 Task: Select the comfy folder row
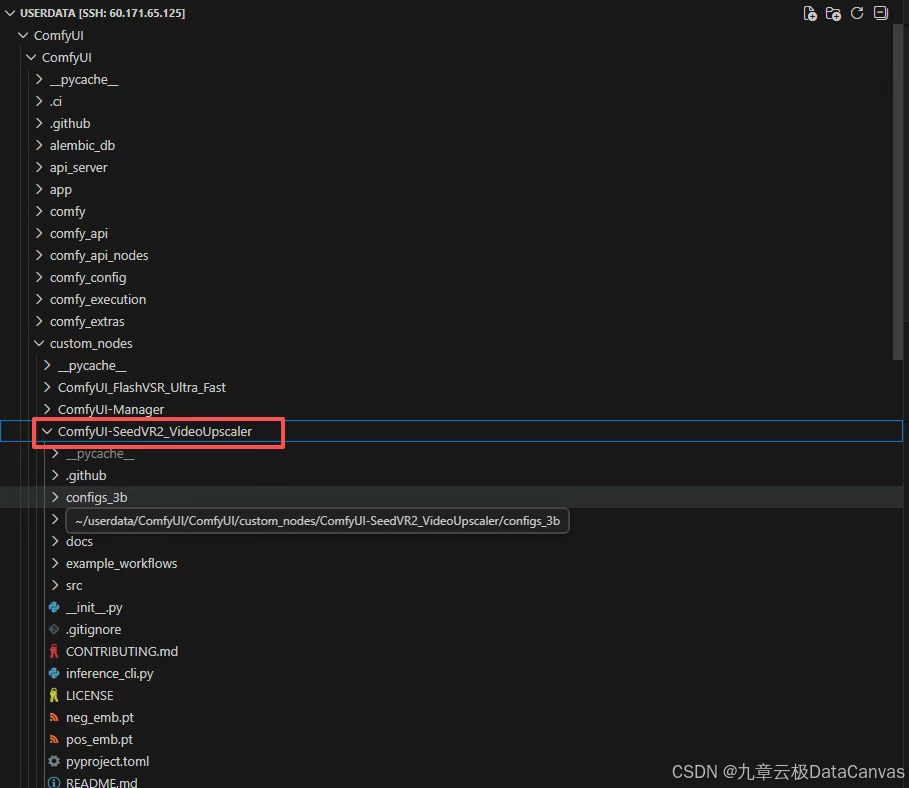[x=451, y=212]
